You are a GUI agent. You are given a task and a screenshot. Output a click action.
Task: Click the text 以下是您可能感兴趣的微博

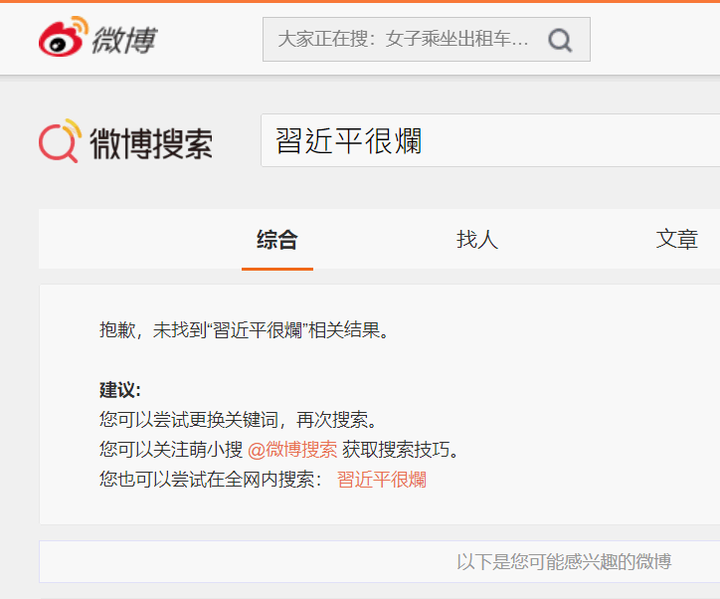click(564, 561)
